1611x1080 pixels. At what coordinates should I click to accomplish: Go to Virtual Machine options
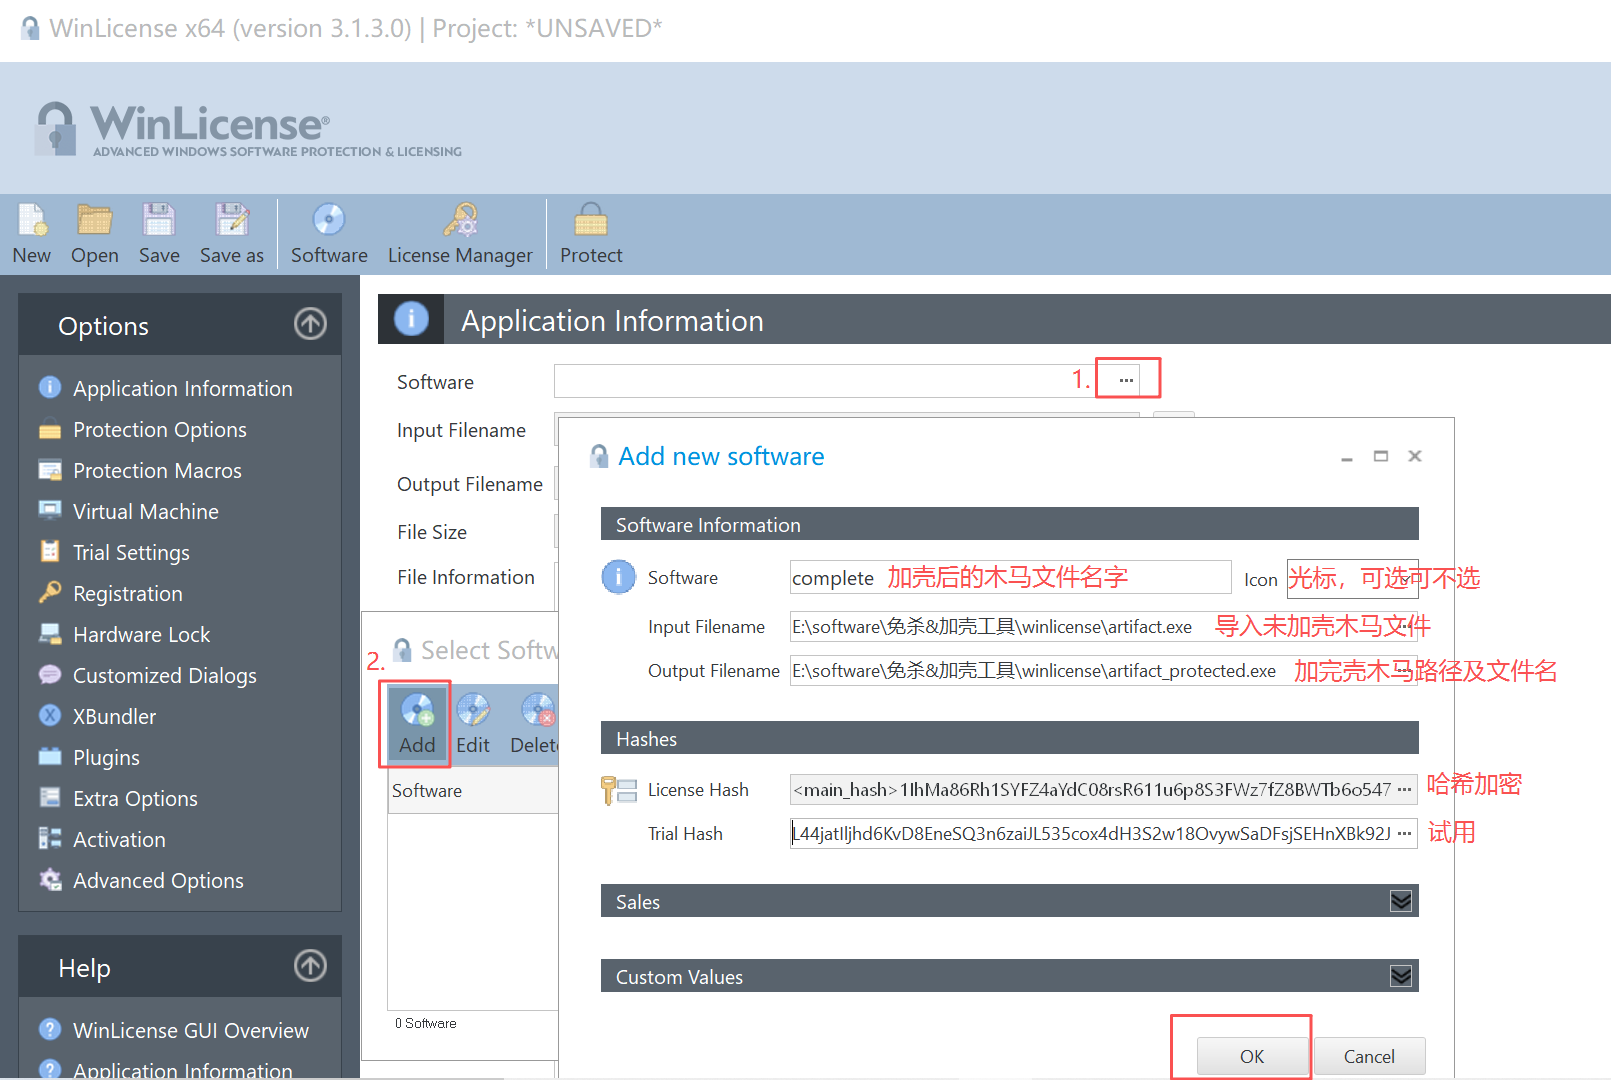pyautogui.click(x=145, y=511)
